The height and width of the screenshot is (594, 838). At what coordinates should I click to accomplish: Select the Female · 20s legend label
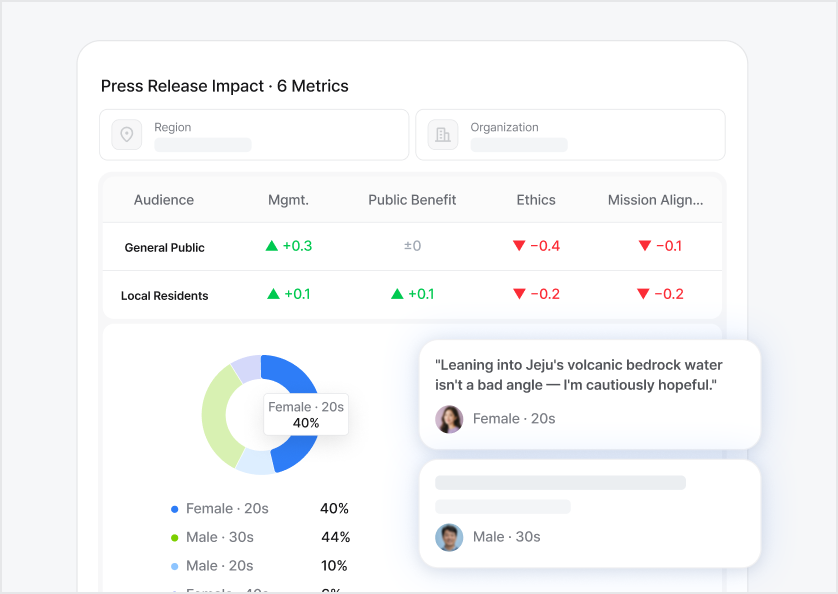(x=227, y=508)
